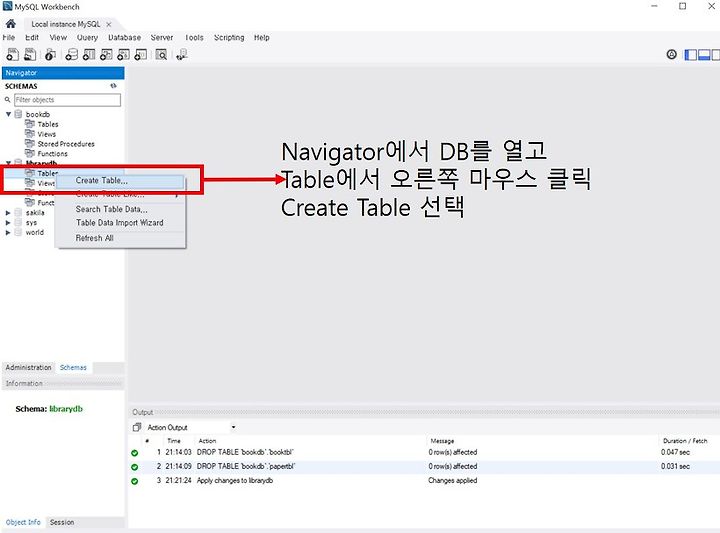Click Stored Procedures folder icon under bookdb
This screenshot has width=720, height=533.
tap(30, 144)
